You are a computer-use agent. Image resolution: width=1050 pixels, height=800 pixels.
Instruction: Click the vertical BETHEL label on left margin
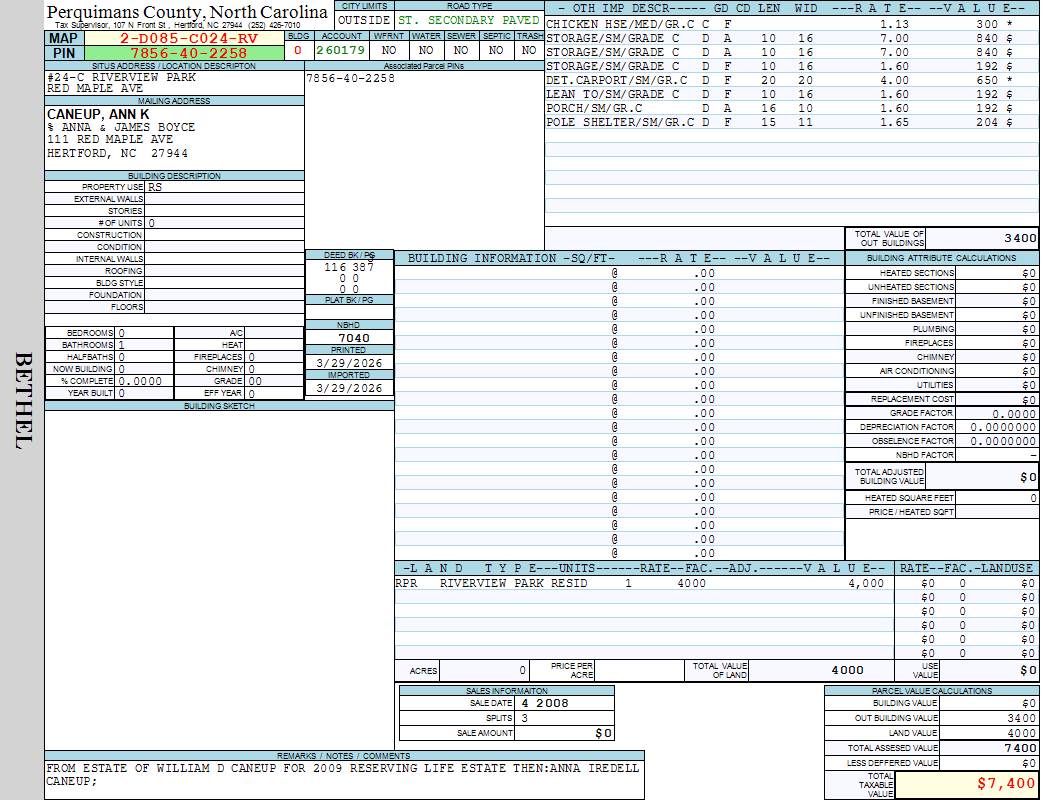tap(22, 400)
